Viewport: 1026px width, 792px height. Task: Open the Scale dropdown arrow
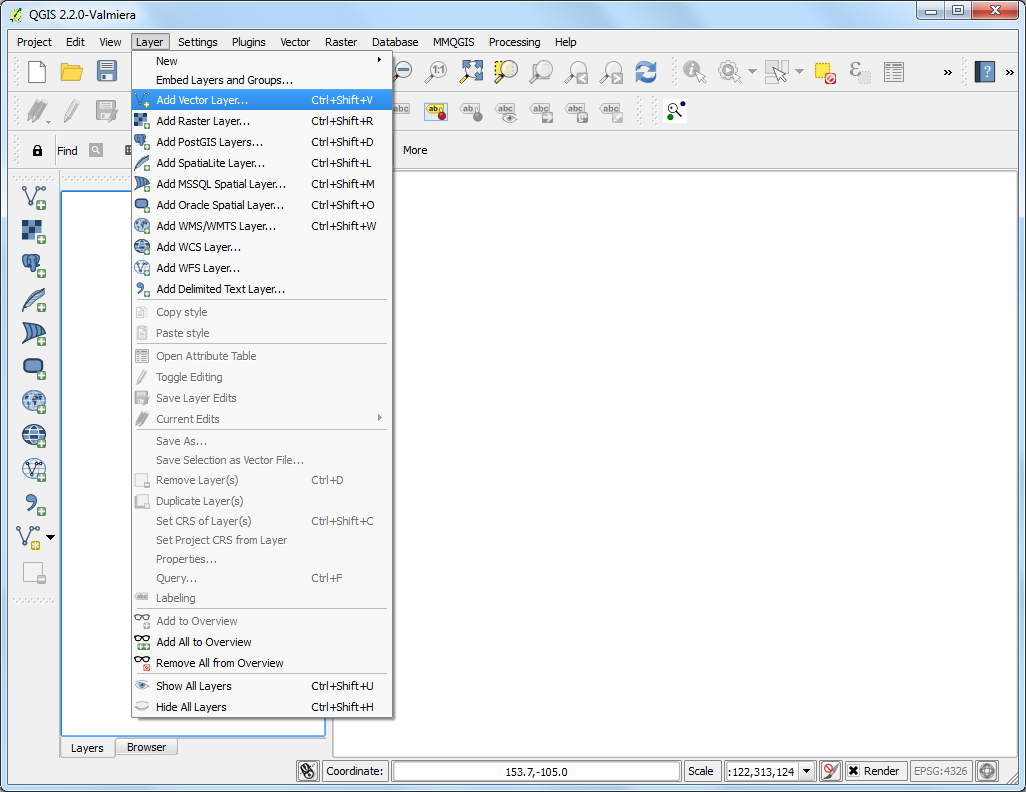[x=807, y=771]
